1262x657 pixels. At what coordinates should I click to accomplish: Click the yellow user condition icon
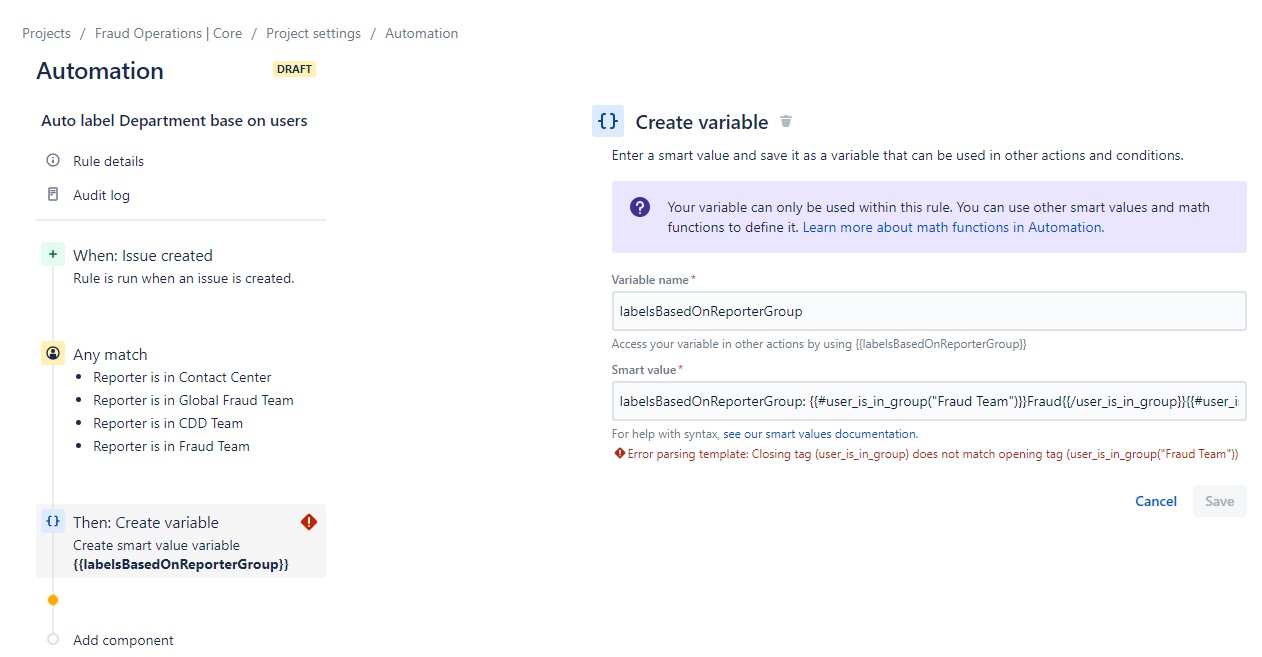(x=53, y=353)
